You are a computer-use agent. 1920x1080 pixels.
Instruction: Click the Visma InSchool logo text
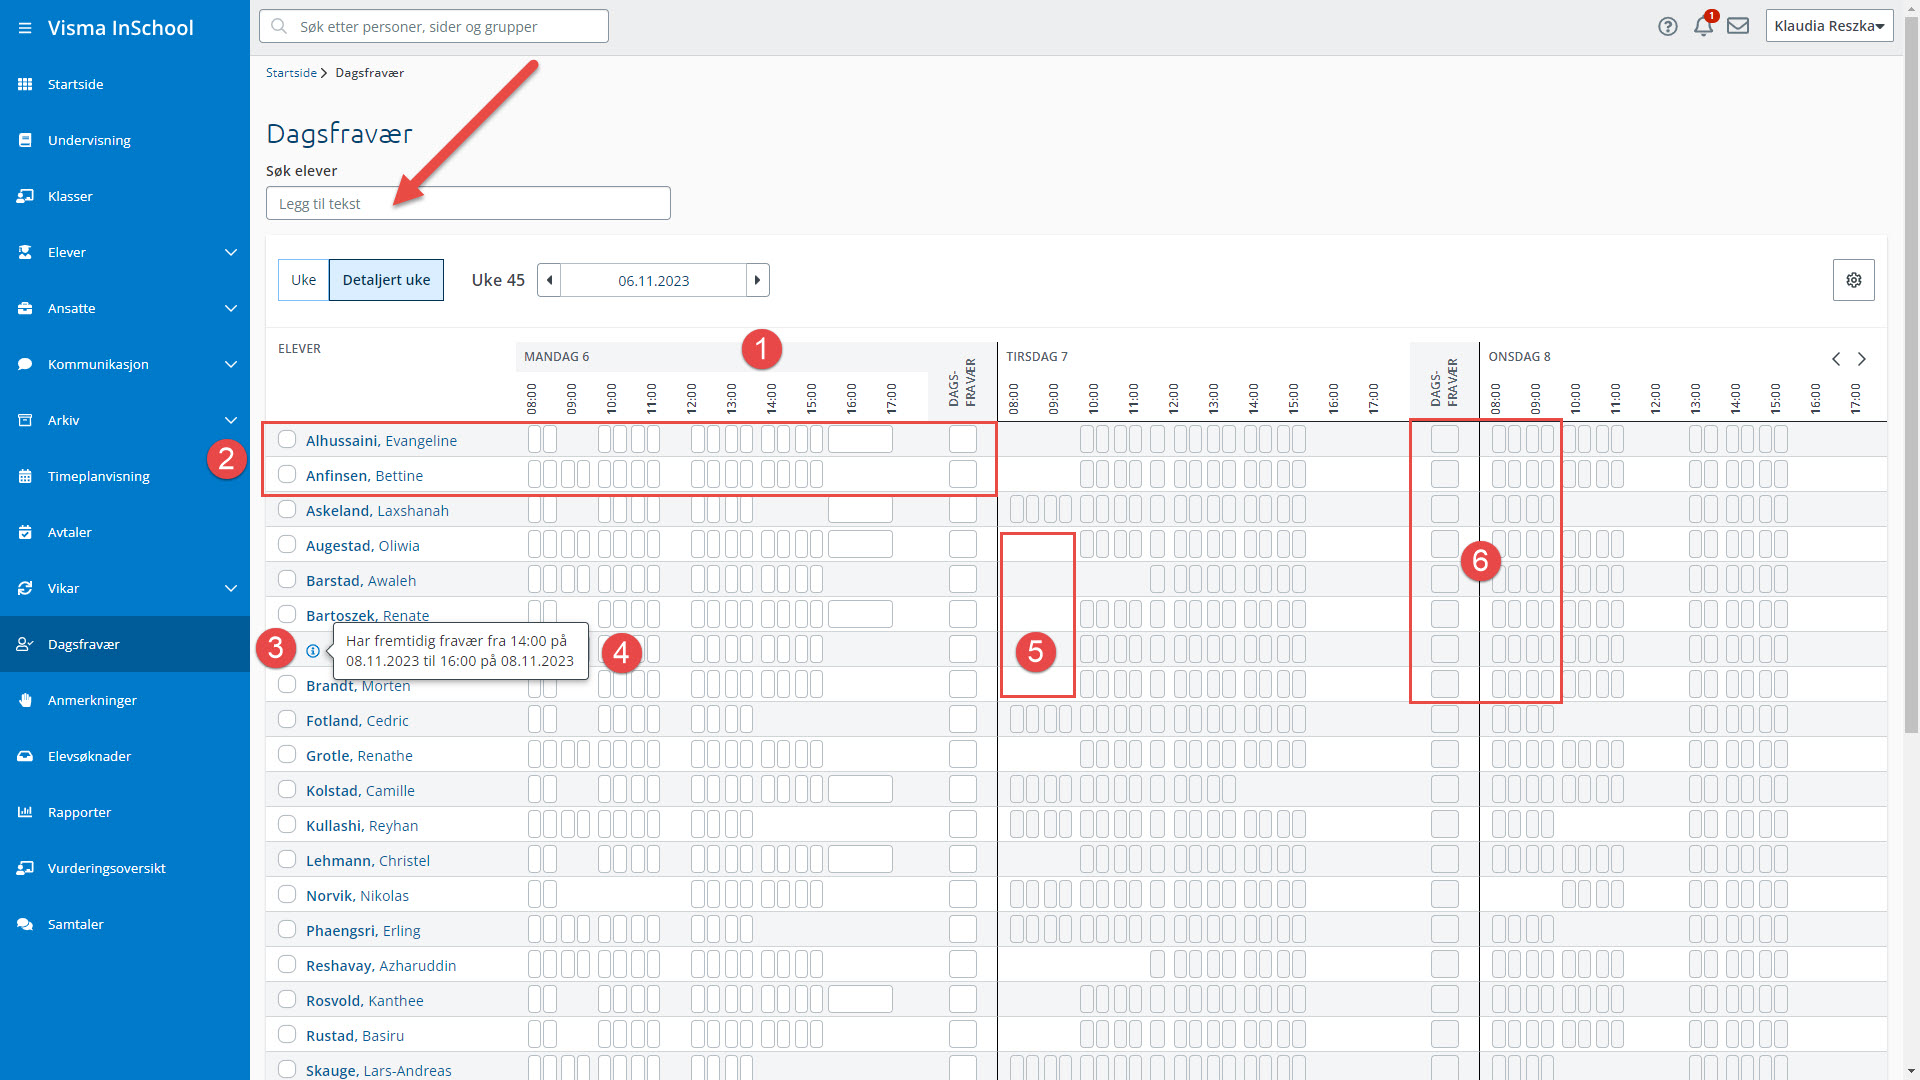(121, 28)
